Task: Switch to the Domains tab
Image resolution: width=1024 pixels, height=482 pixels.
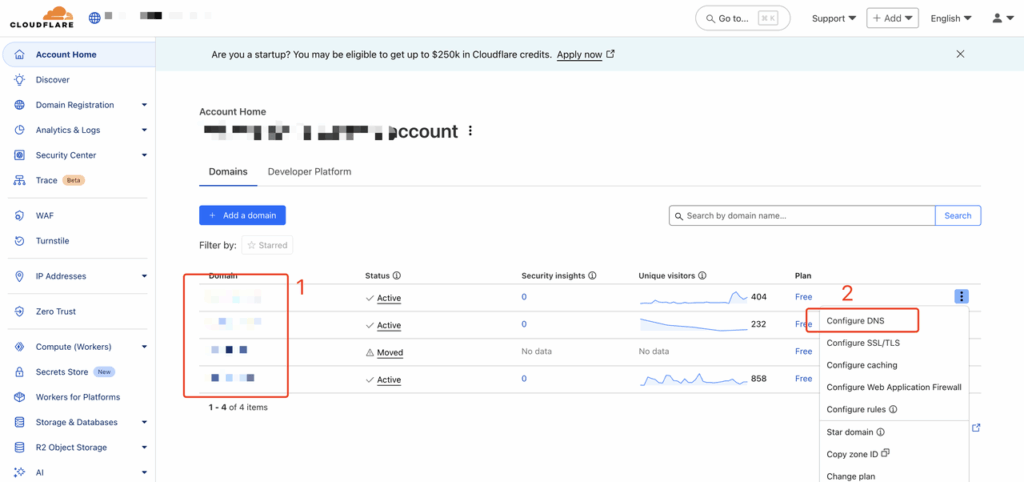Action: pyautogui.click(x=228, y=172)
